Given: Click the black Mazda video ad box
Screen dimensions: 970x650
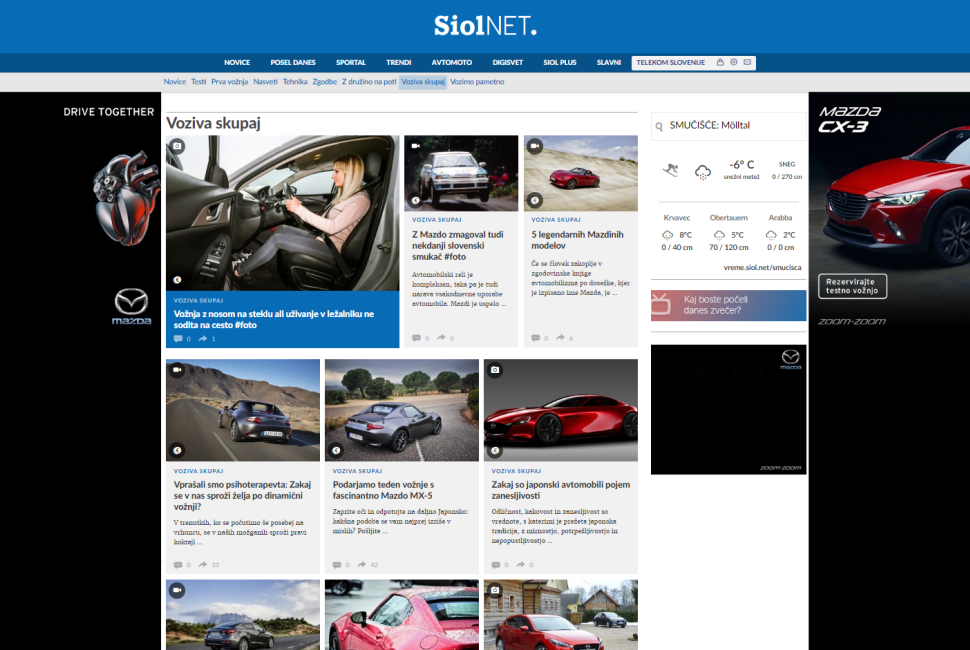Looking at the screenshot, I should [x=728, y=409].
